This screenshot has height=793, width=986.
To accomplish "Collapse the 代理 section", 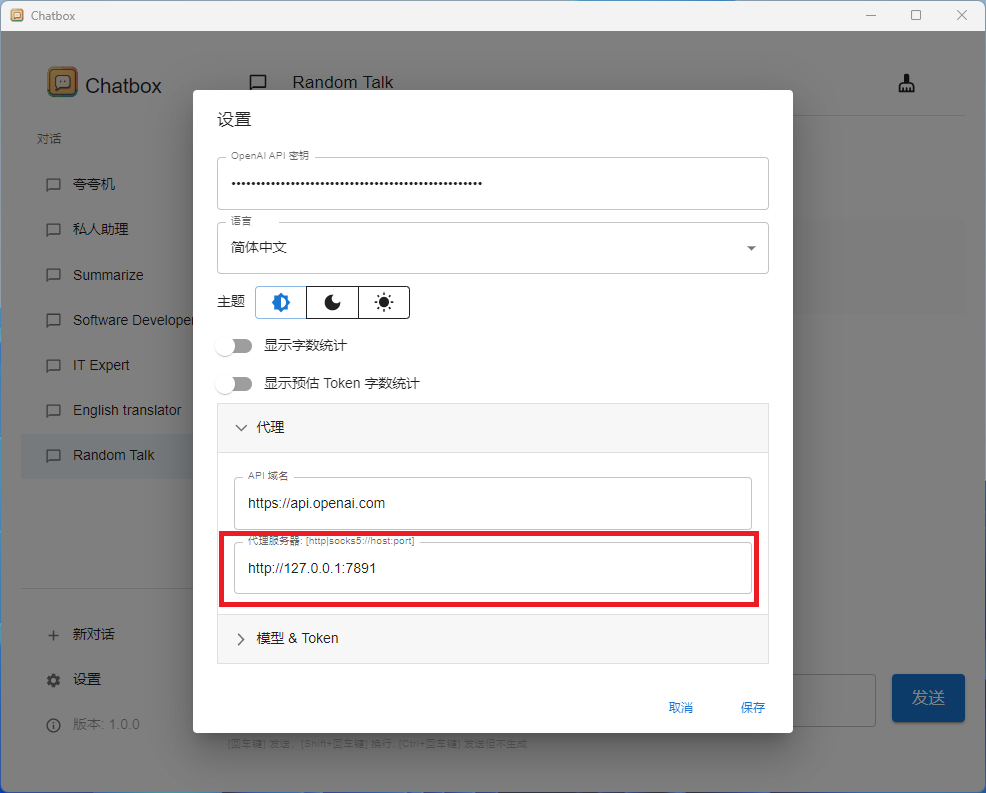I will click(x=493, y=428).
